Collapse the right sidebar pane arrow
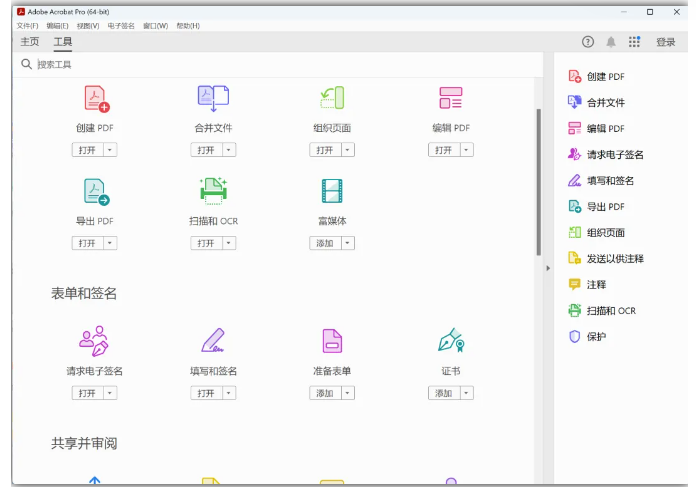 pyautogui.click(x=548, y=268)
